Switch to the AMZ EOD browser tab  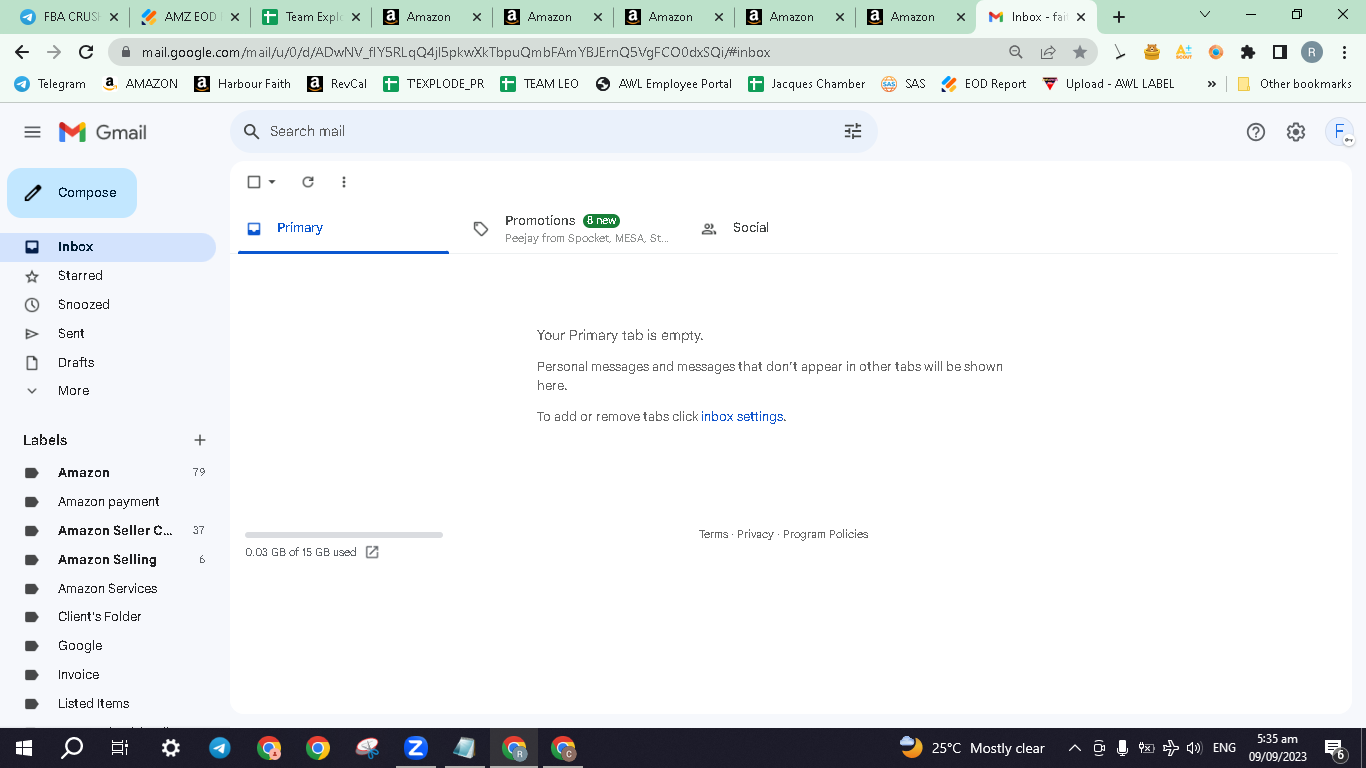click(190, 17)
